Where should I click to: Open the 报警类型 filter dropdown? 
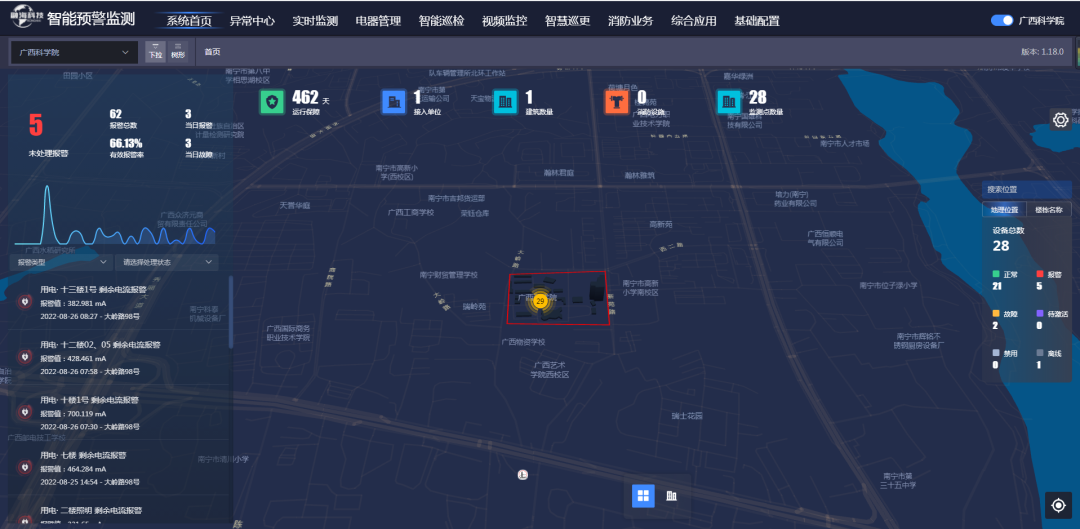pyautogui.click(x=62, y=262)
